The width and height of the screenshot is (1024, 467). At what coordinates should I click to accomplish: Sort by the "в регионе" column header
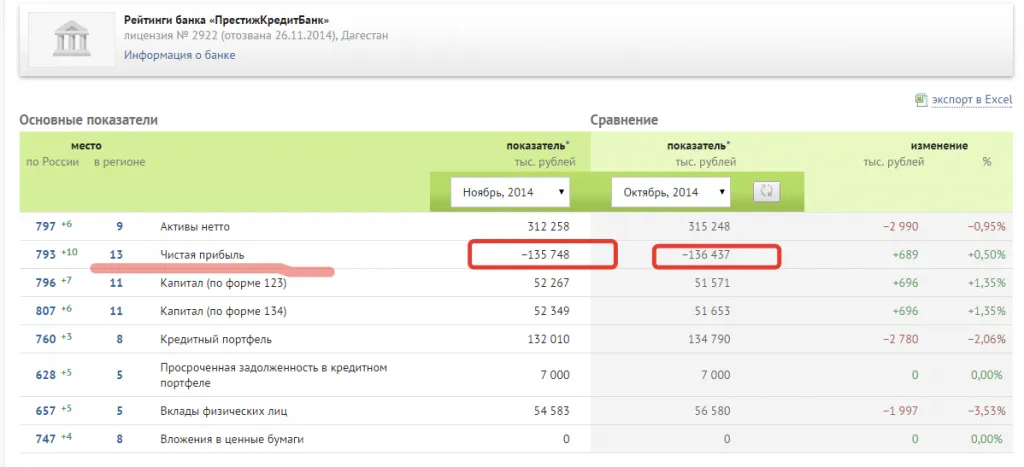point(119,162)
